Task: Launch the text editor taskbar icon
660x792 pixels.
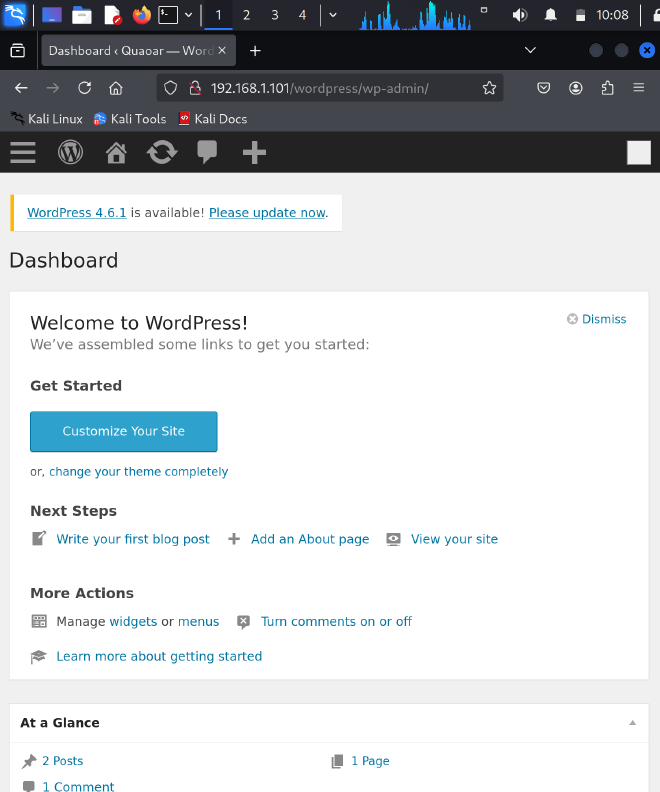Action: point(112,15)
